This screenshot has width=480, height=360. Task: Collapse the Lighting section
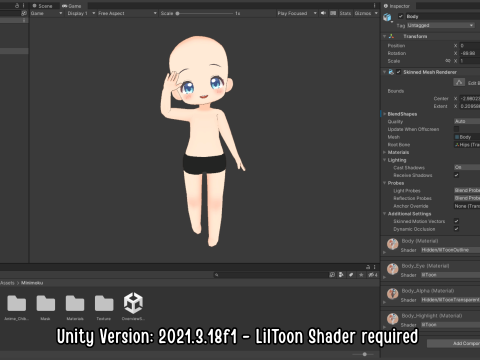[x=384, y=160]
